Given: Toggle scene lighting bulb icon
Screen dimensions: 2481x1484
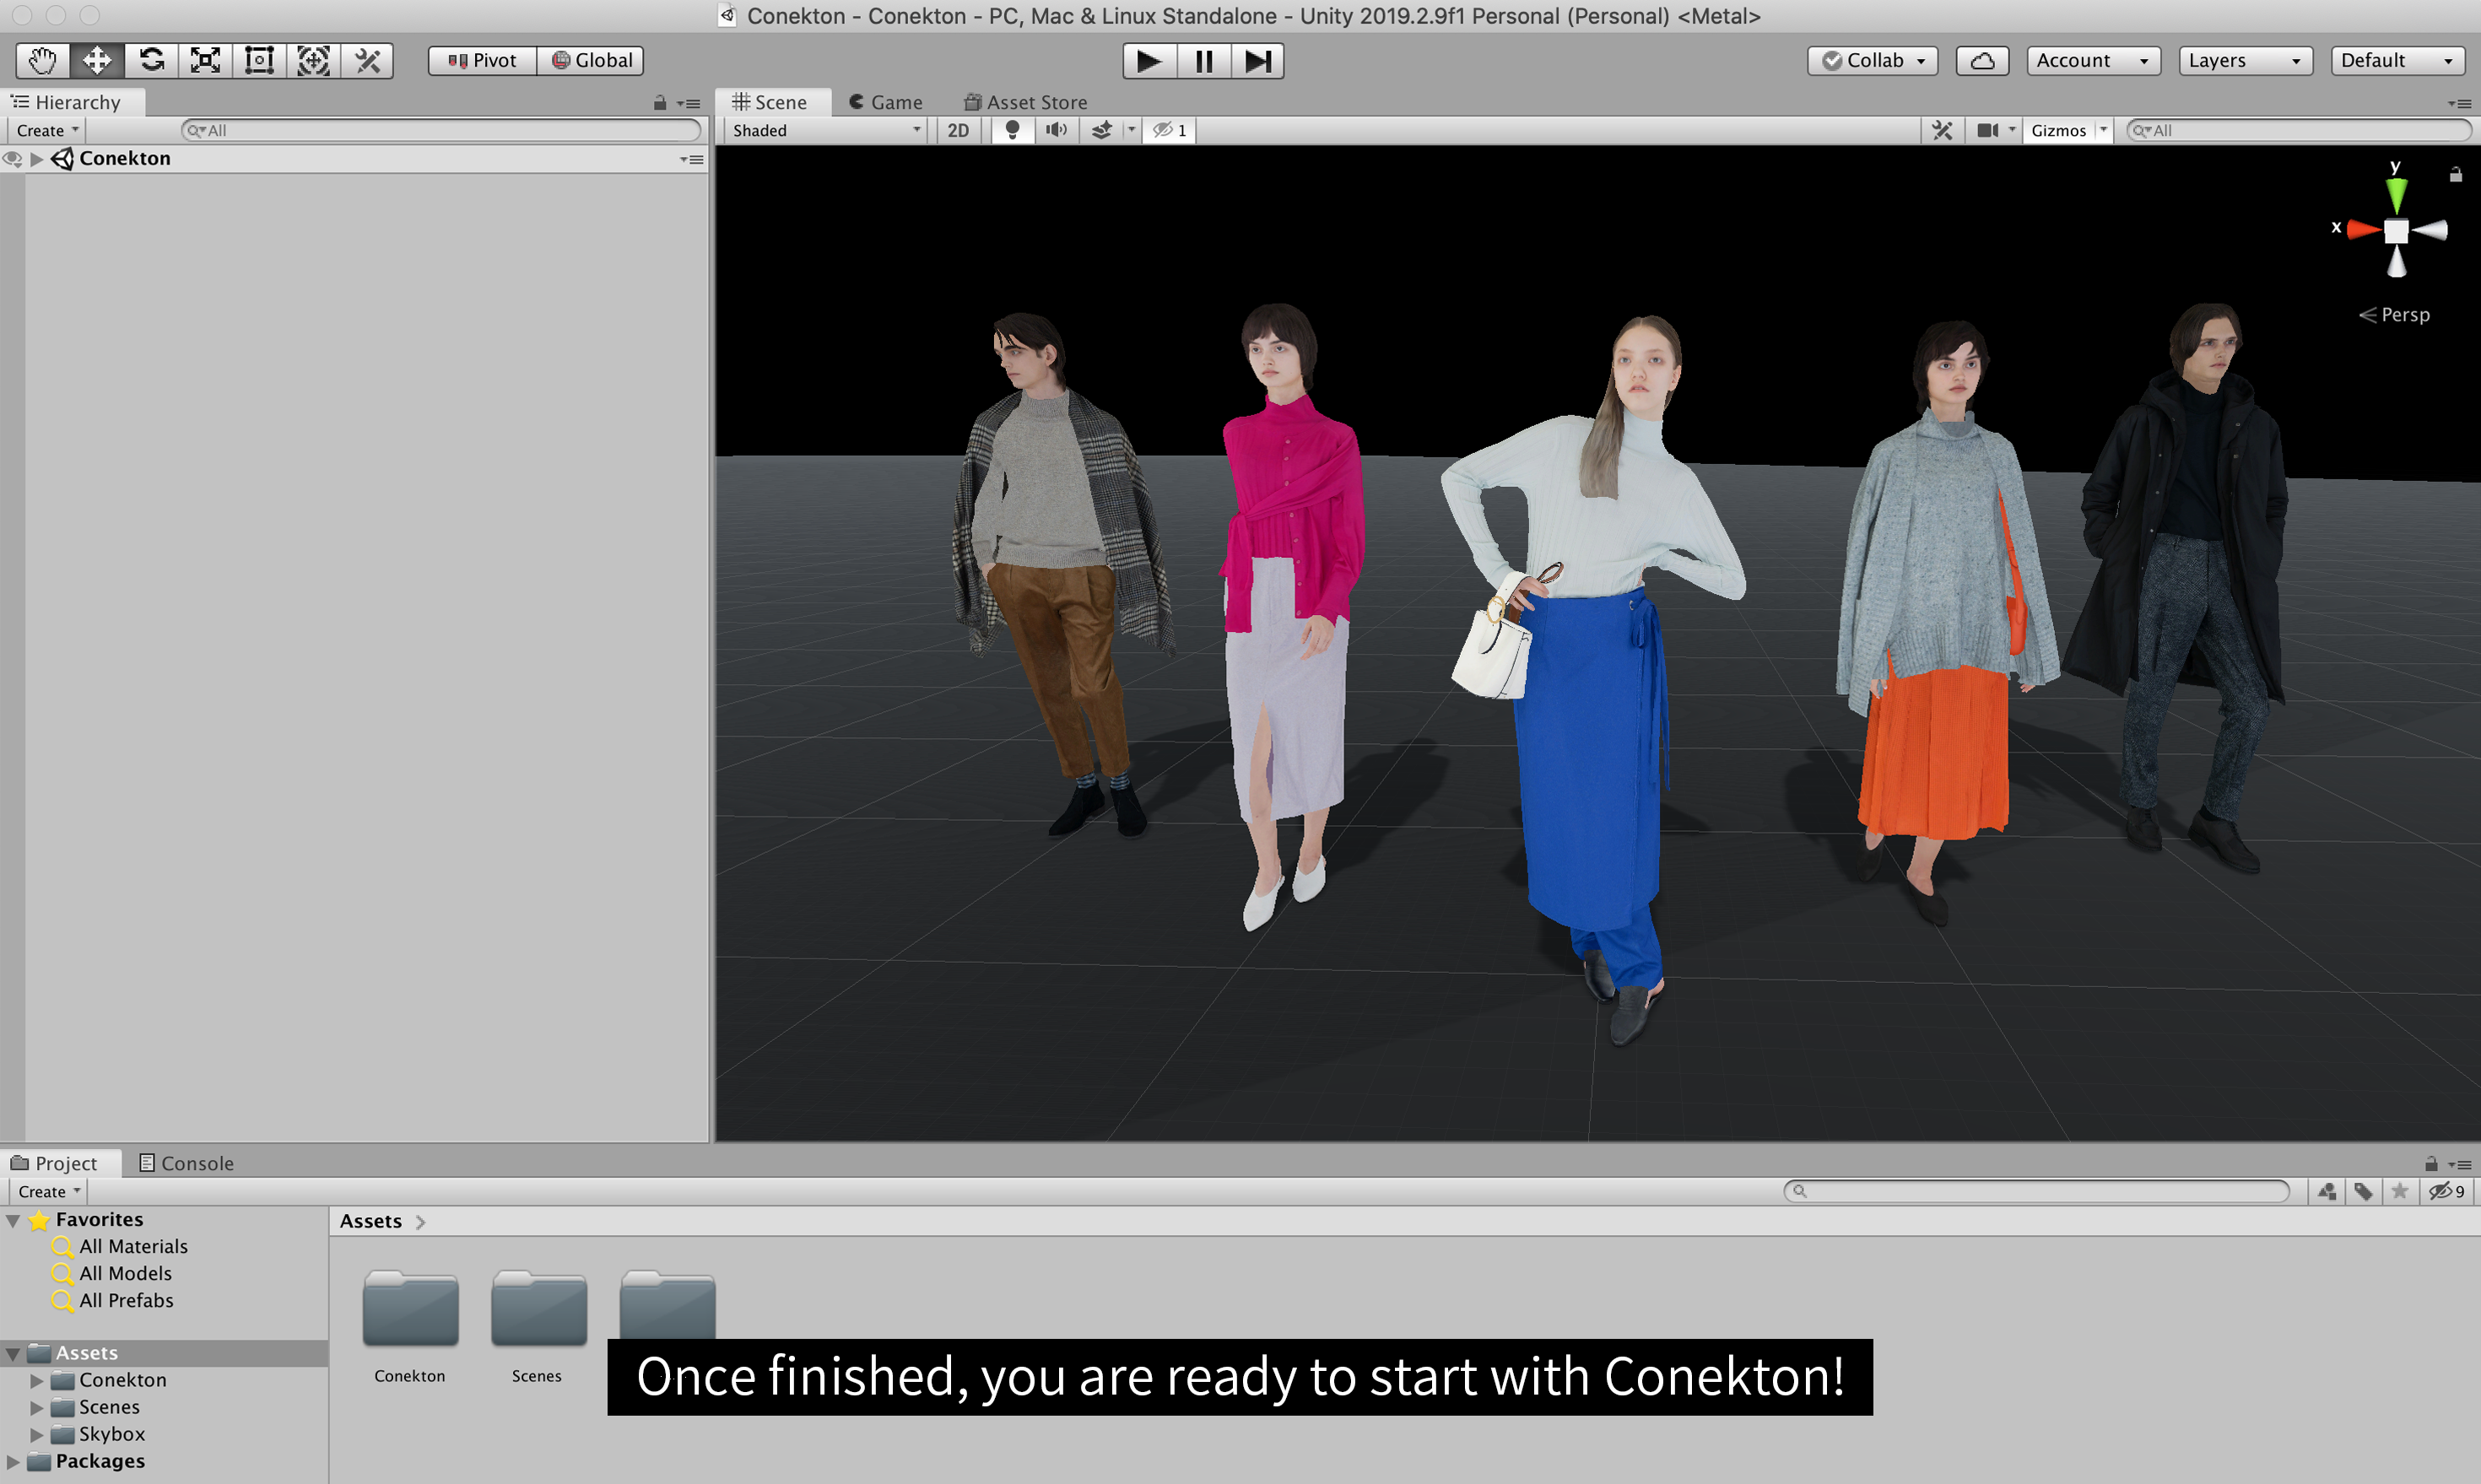Looking at the screenshot, I should [1012, 130].
